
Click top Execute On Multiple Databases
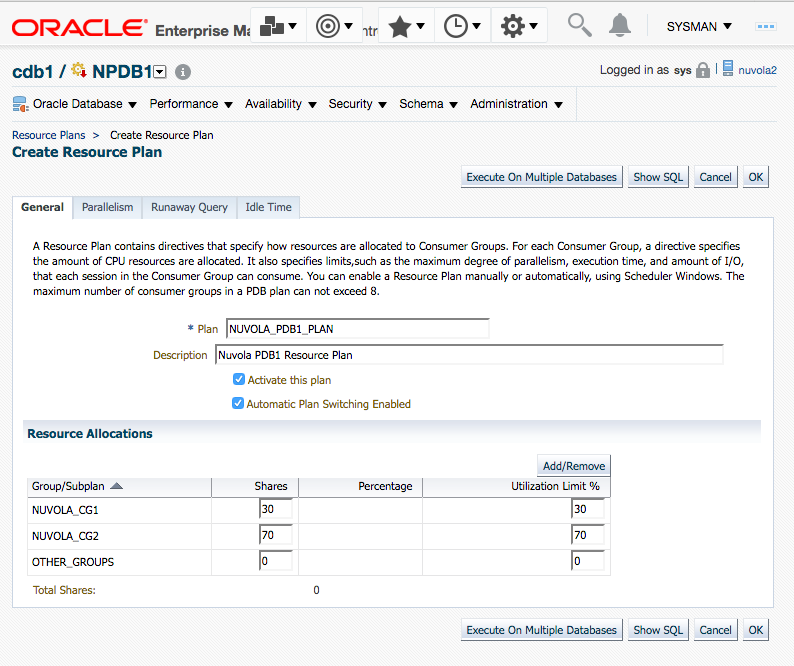(x=541, y=177)
